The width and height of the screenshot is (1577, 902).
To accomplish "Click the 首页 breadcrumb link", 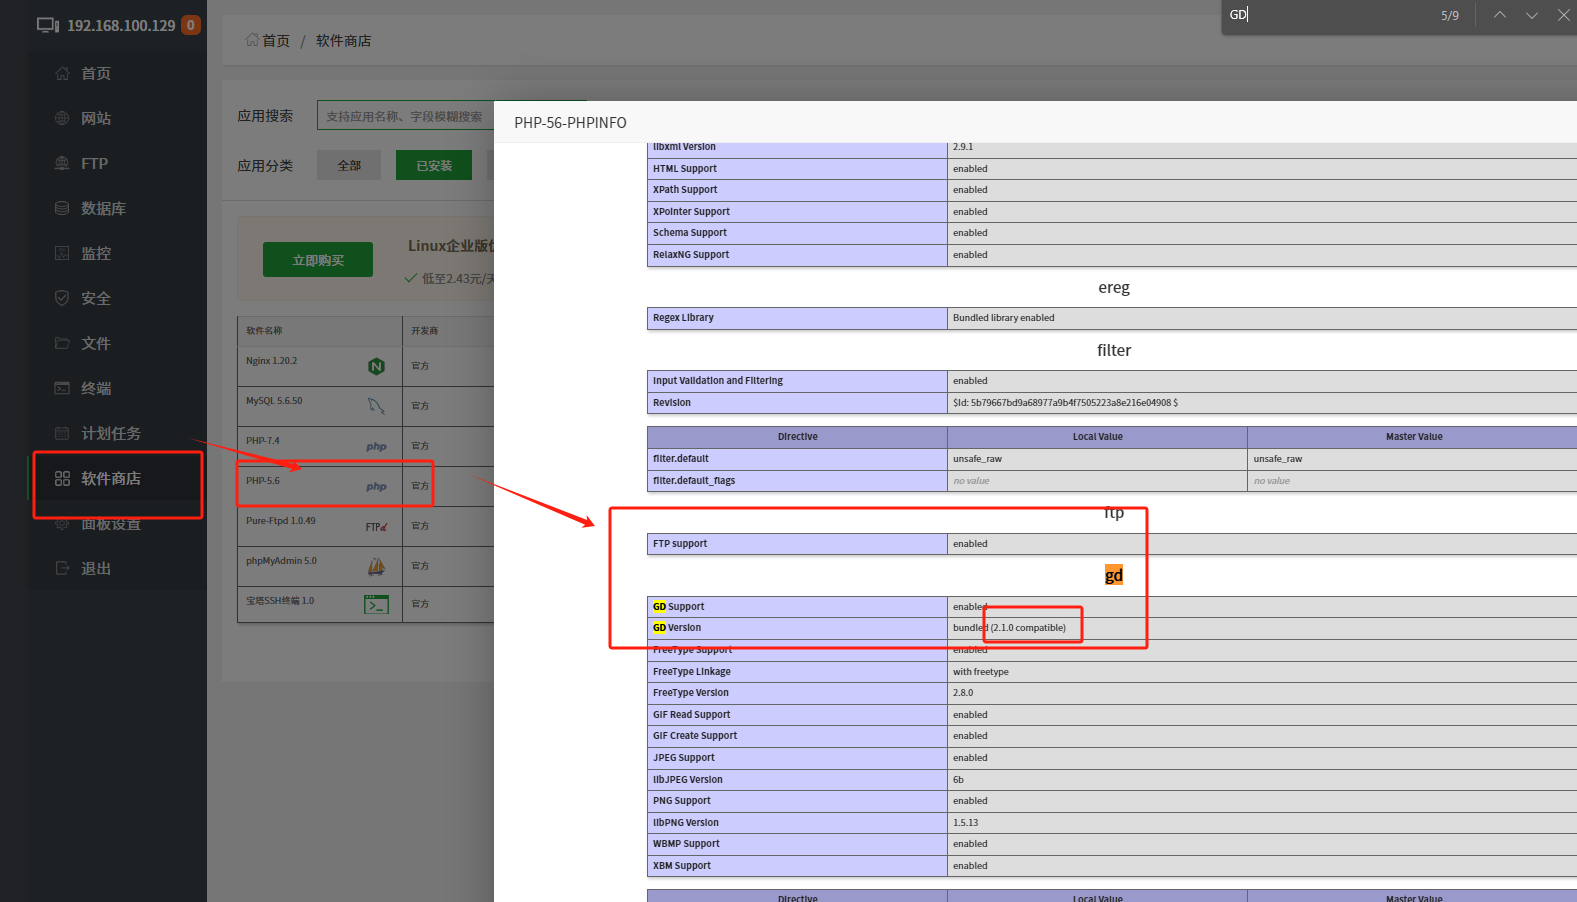I will click(x=275, y=41).
